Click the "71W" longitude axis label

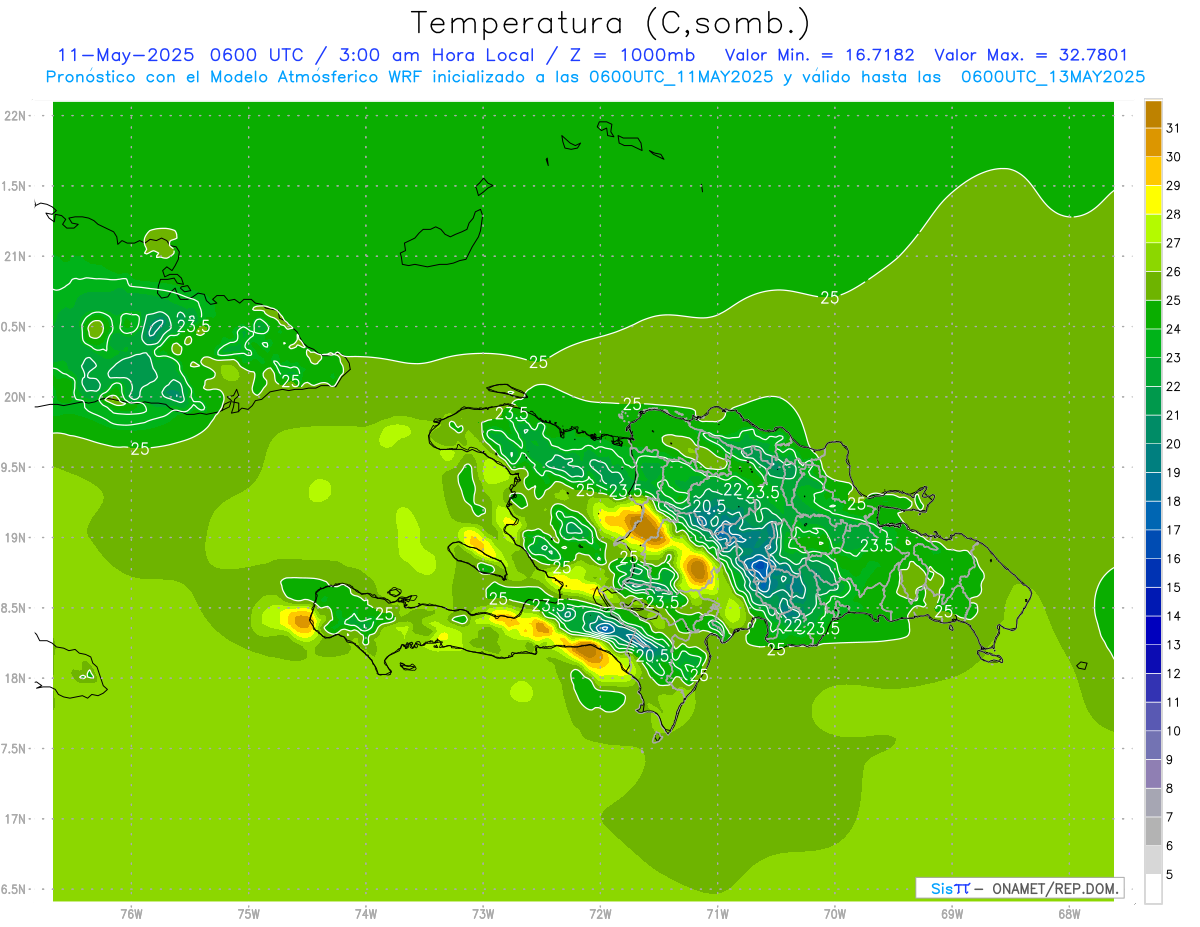tap(717, 914)
